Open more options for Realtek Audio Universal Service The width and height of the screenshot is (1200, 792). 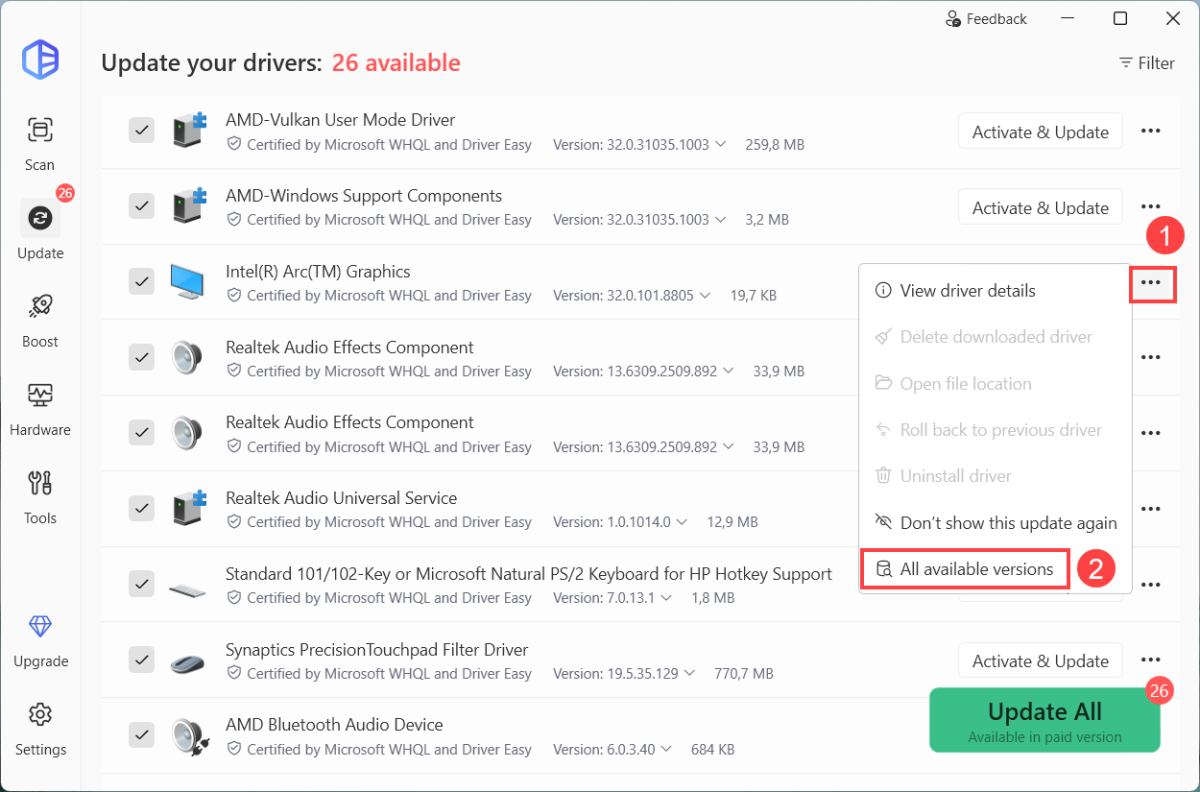coord(1151,509)
